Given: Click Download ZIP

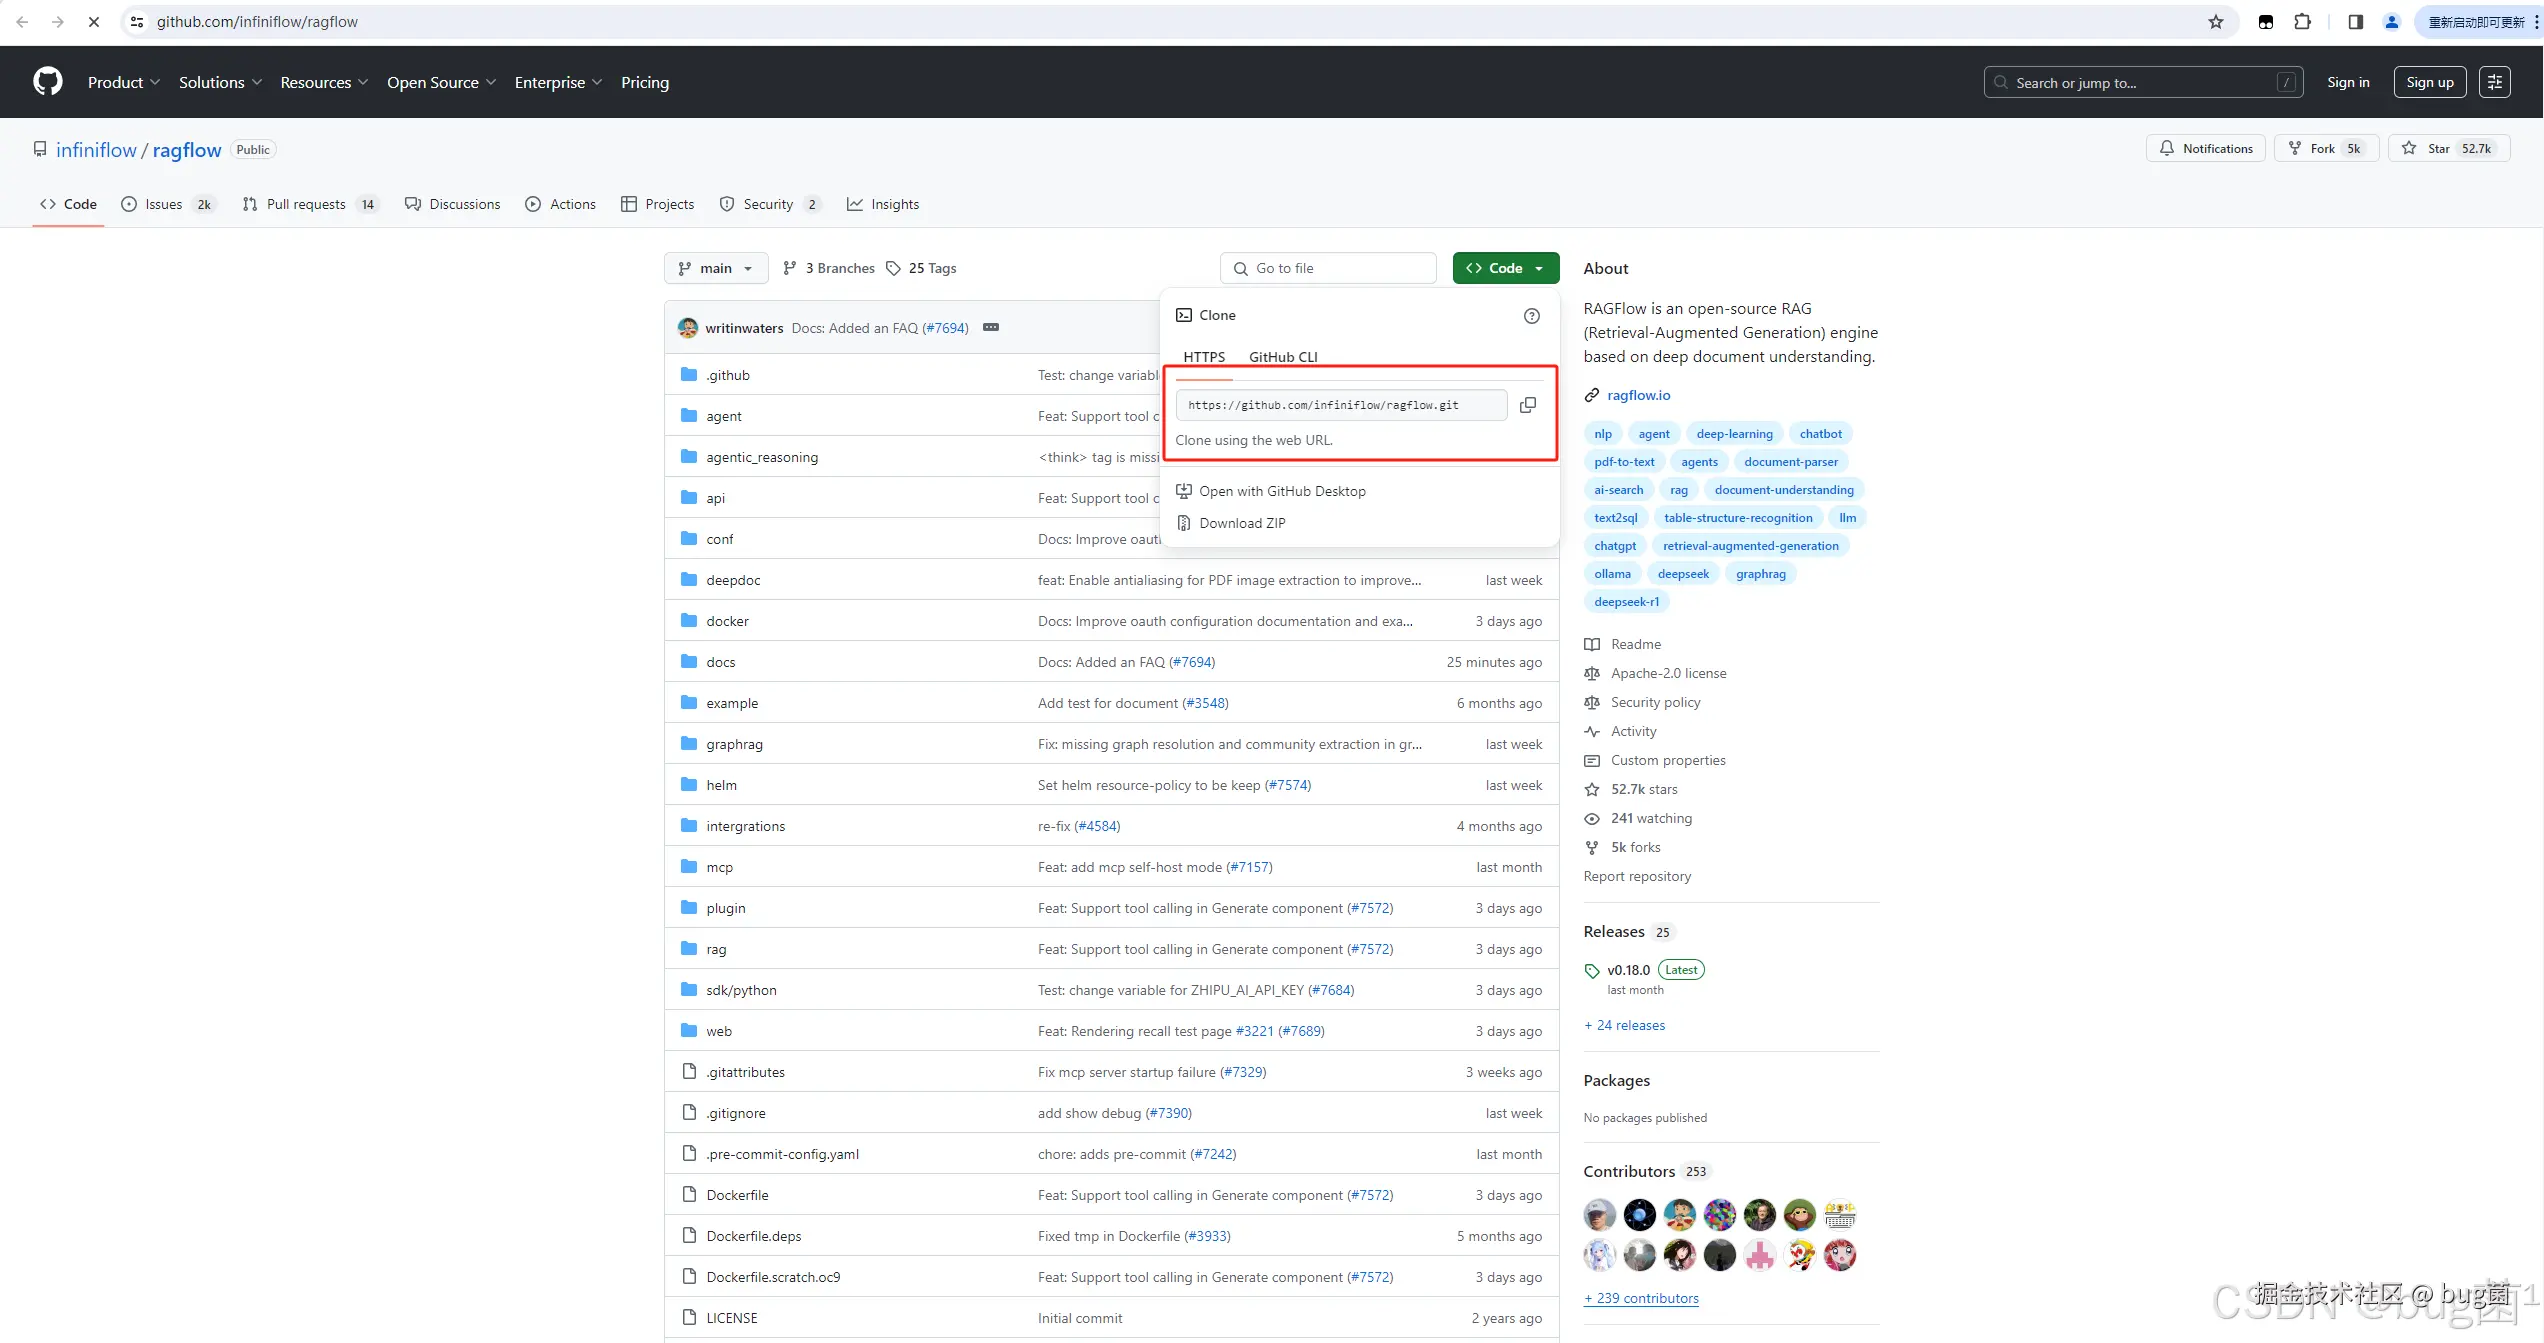Looking at the screenshot, I should (1242, 523).
